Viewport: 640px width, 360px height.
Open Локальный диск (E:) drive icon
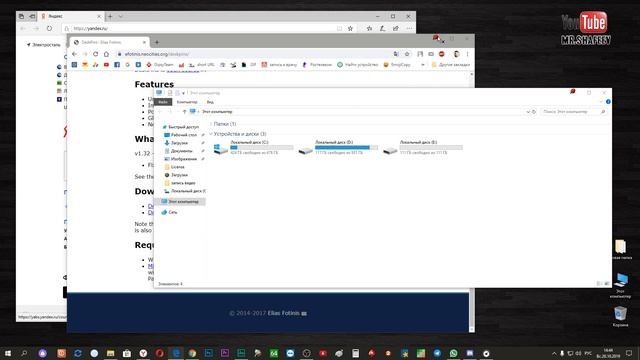(390, 150)
